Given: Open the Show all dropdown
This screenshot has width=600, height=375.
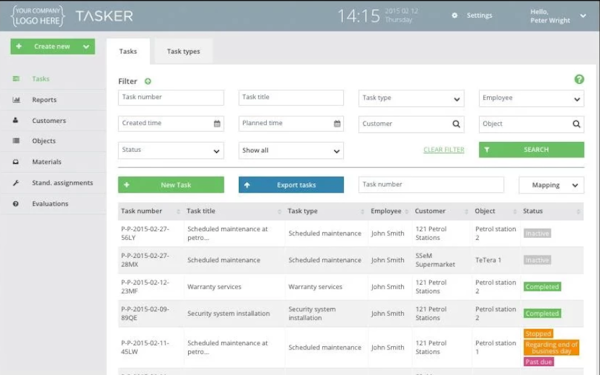Looking at the screenshot, I should pyautogui.click(x=291, y=150).
